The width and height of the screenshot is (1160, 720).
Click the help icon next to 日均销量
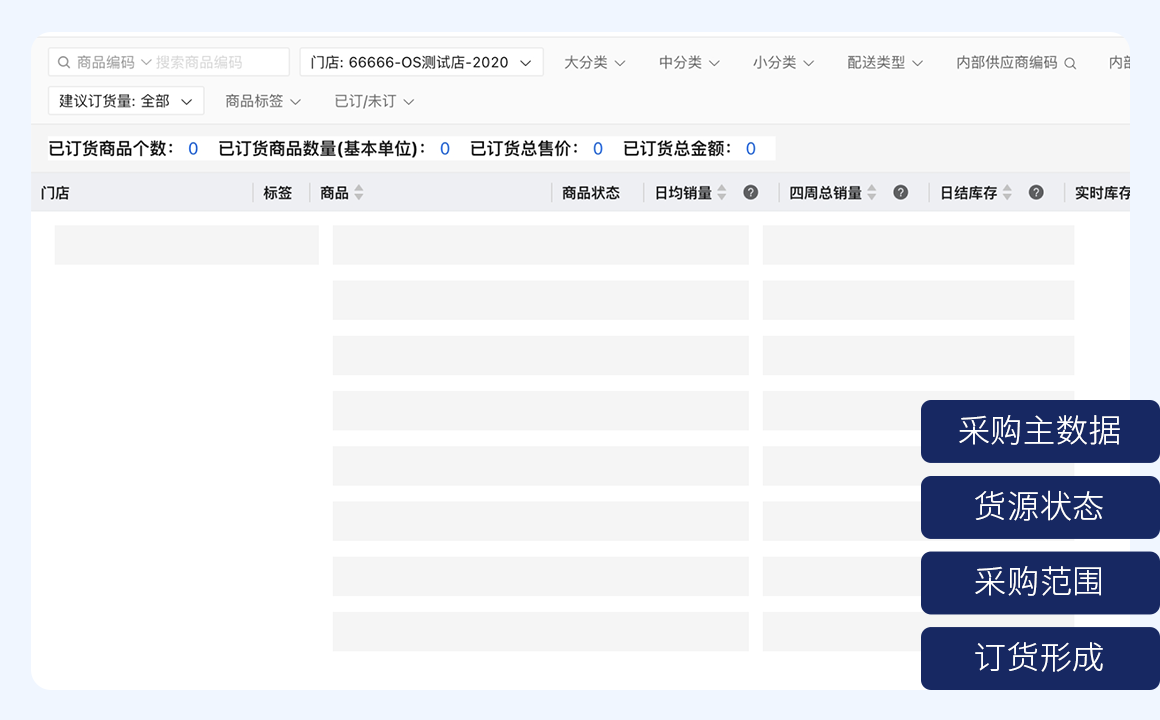click(751, 193)
